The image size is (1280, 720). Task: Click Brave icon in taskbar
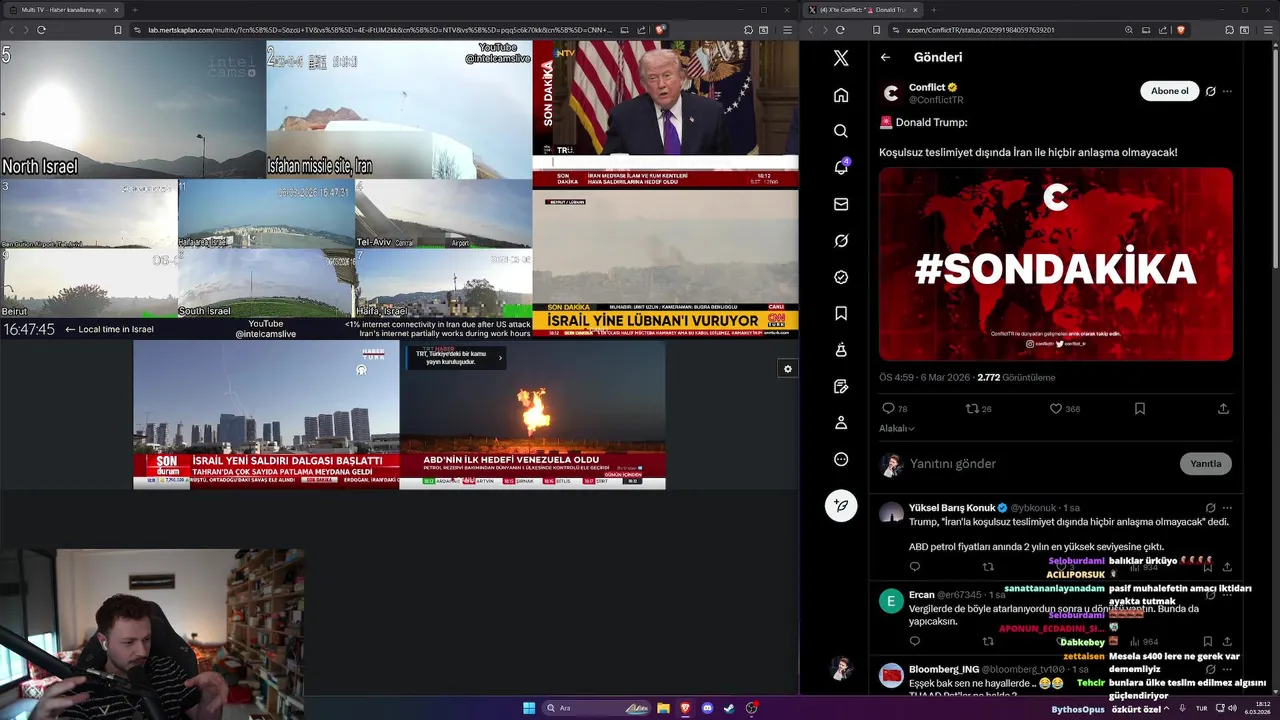[685, 708]
